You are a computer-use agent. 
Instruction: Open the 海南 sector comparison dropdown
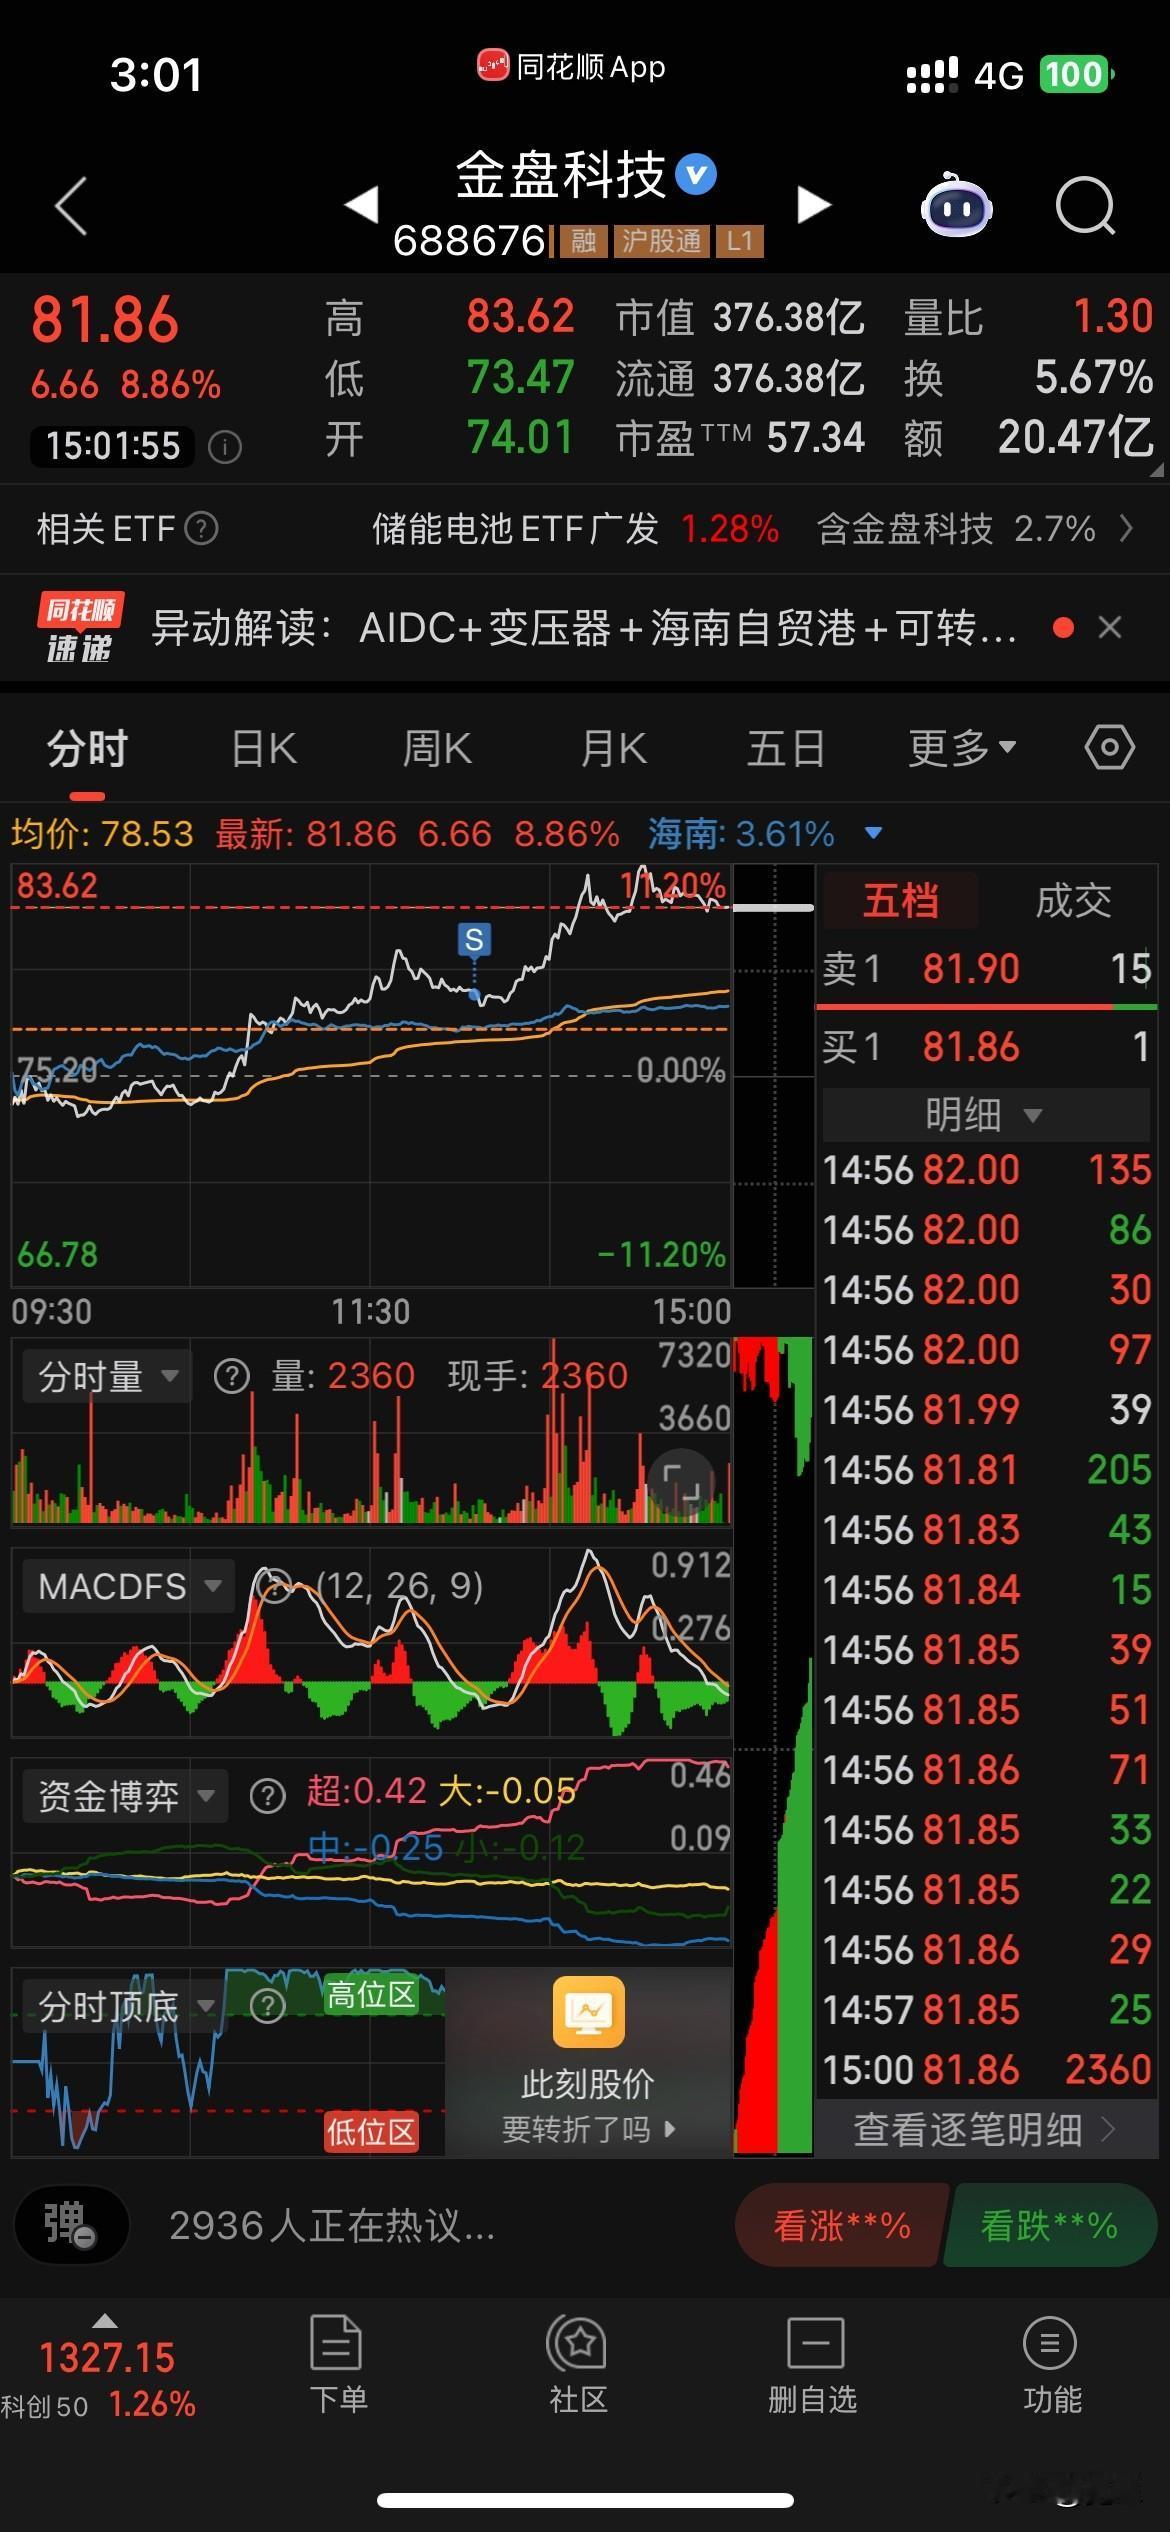[873, 832]
